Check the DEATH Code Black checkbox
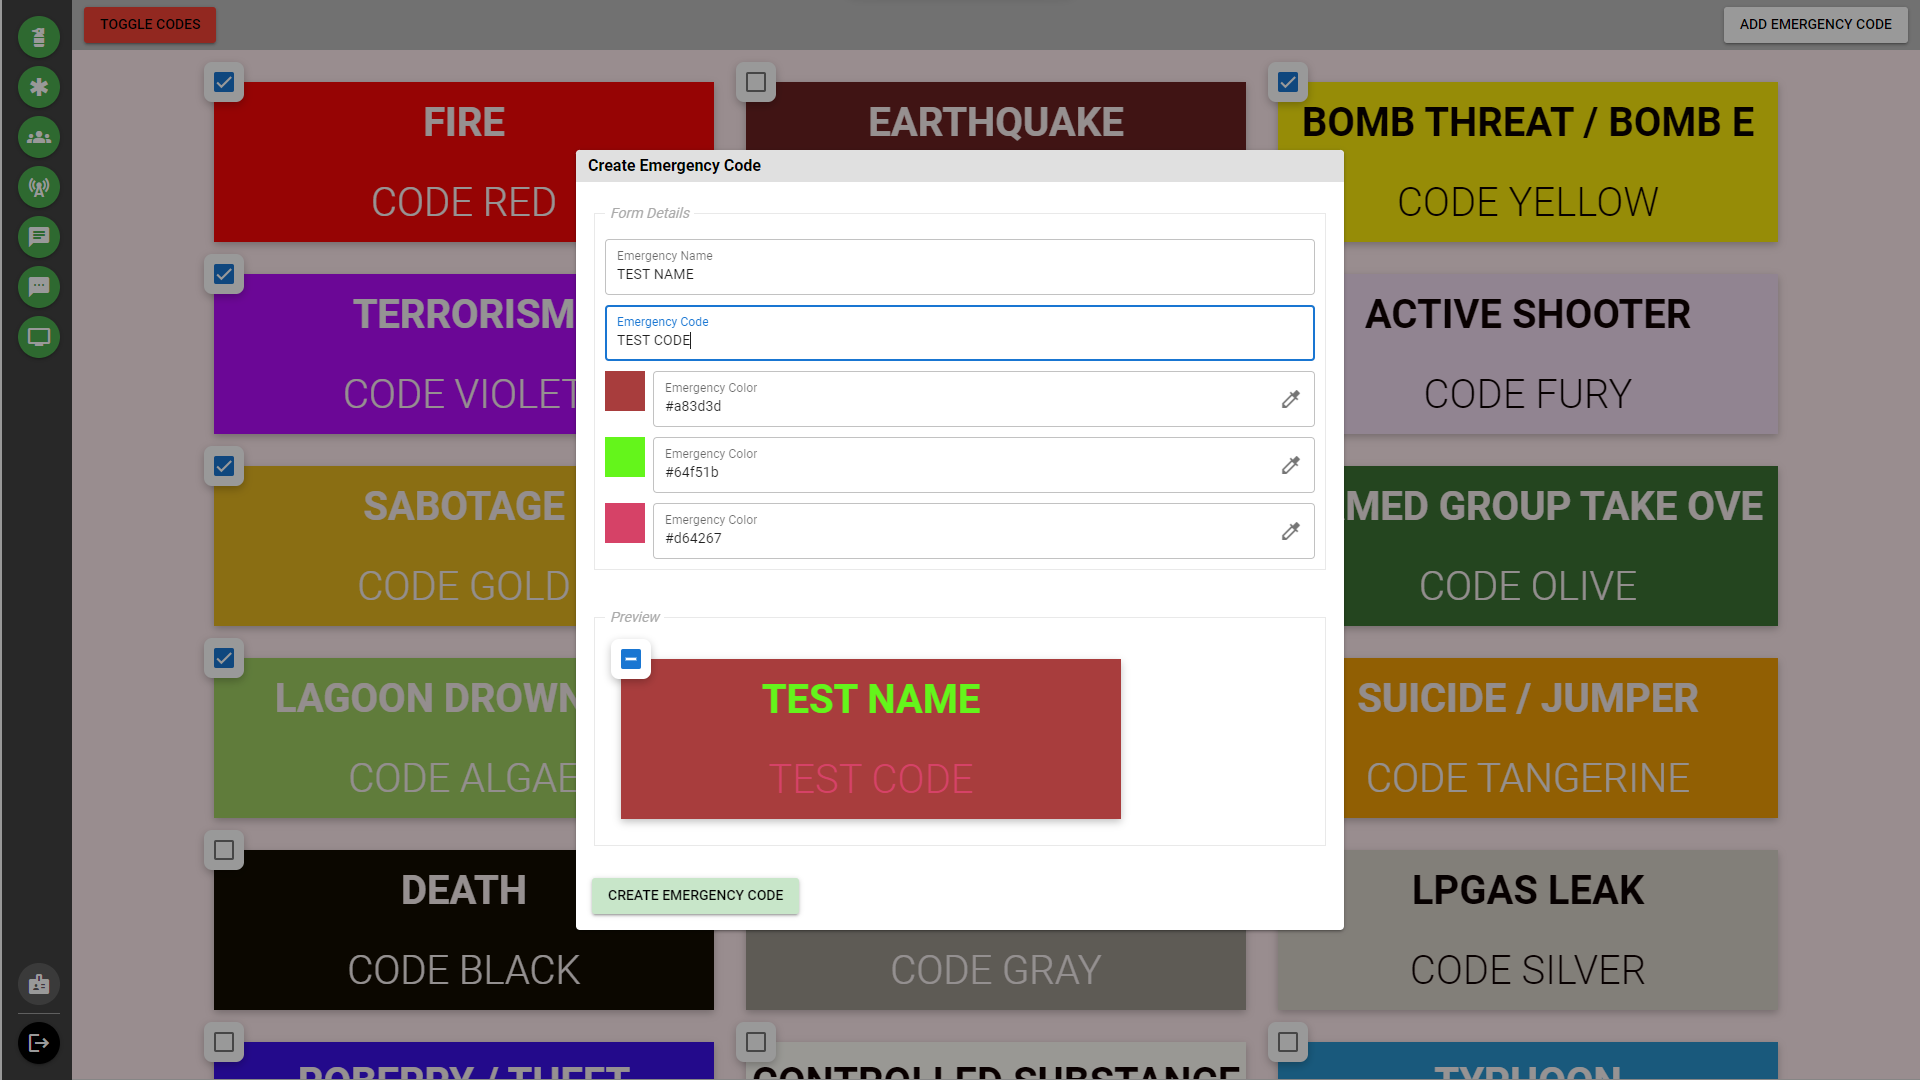Image resolution: width=1920 pixels, height=1080 pixels. coord(224,850)
